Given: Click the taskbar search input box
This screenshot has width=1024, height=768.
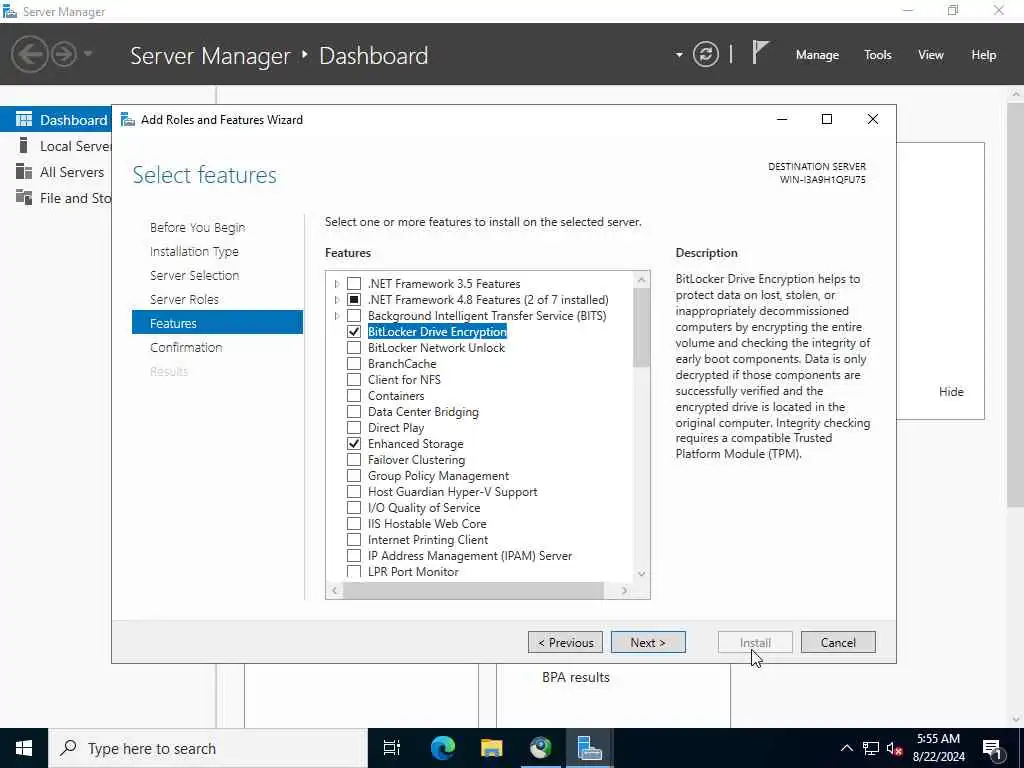Looking at the screenshot, I should pos(208,748).
